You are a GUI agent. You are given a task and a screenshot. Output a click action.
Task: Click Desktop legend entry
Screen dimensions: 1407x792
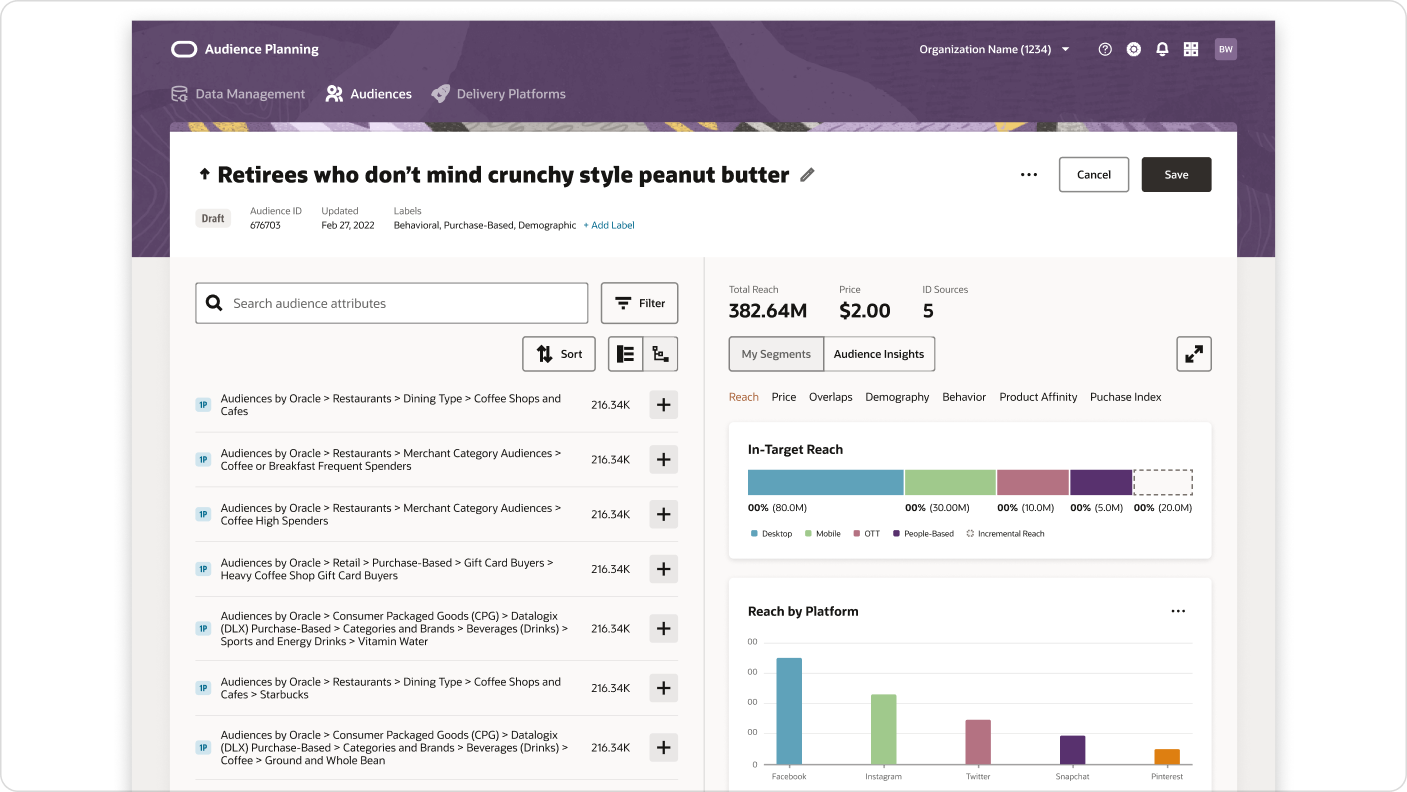pos(771,534)
